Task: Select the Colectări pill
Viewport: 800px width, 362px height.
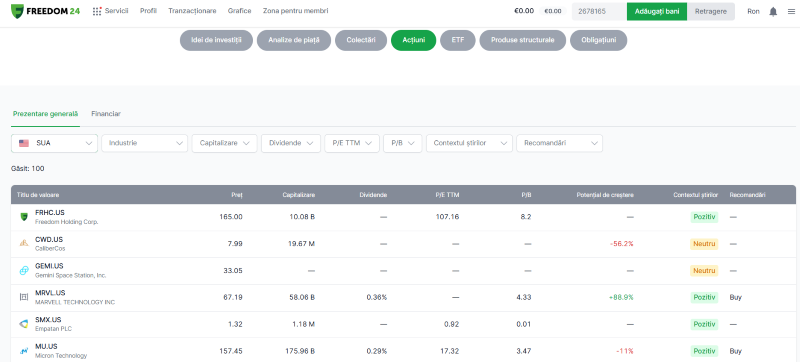Action: pyautogui.click(x=361, y=40)
